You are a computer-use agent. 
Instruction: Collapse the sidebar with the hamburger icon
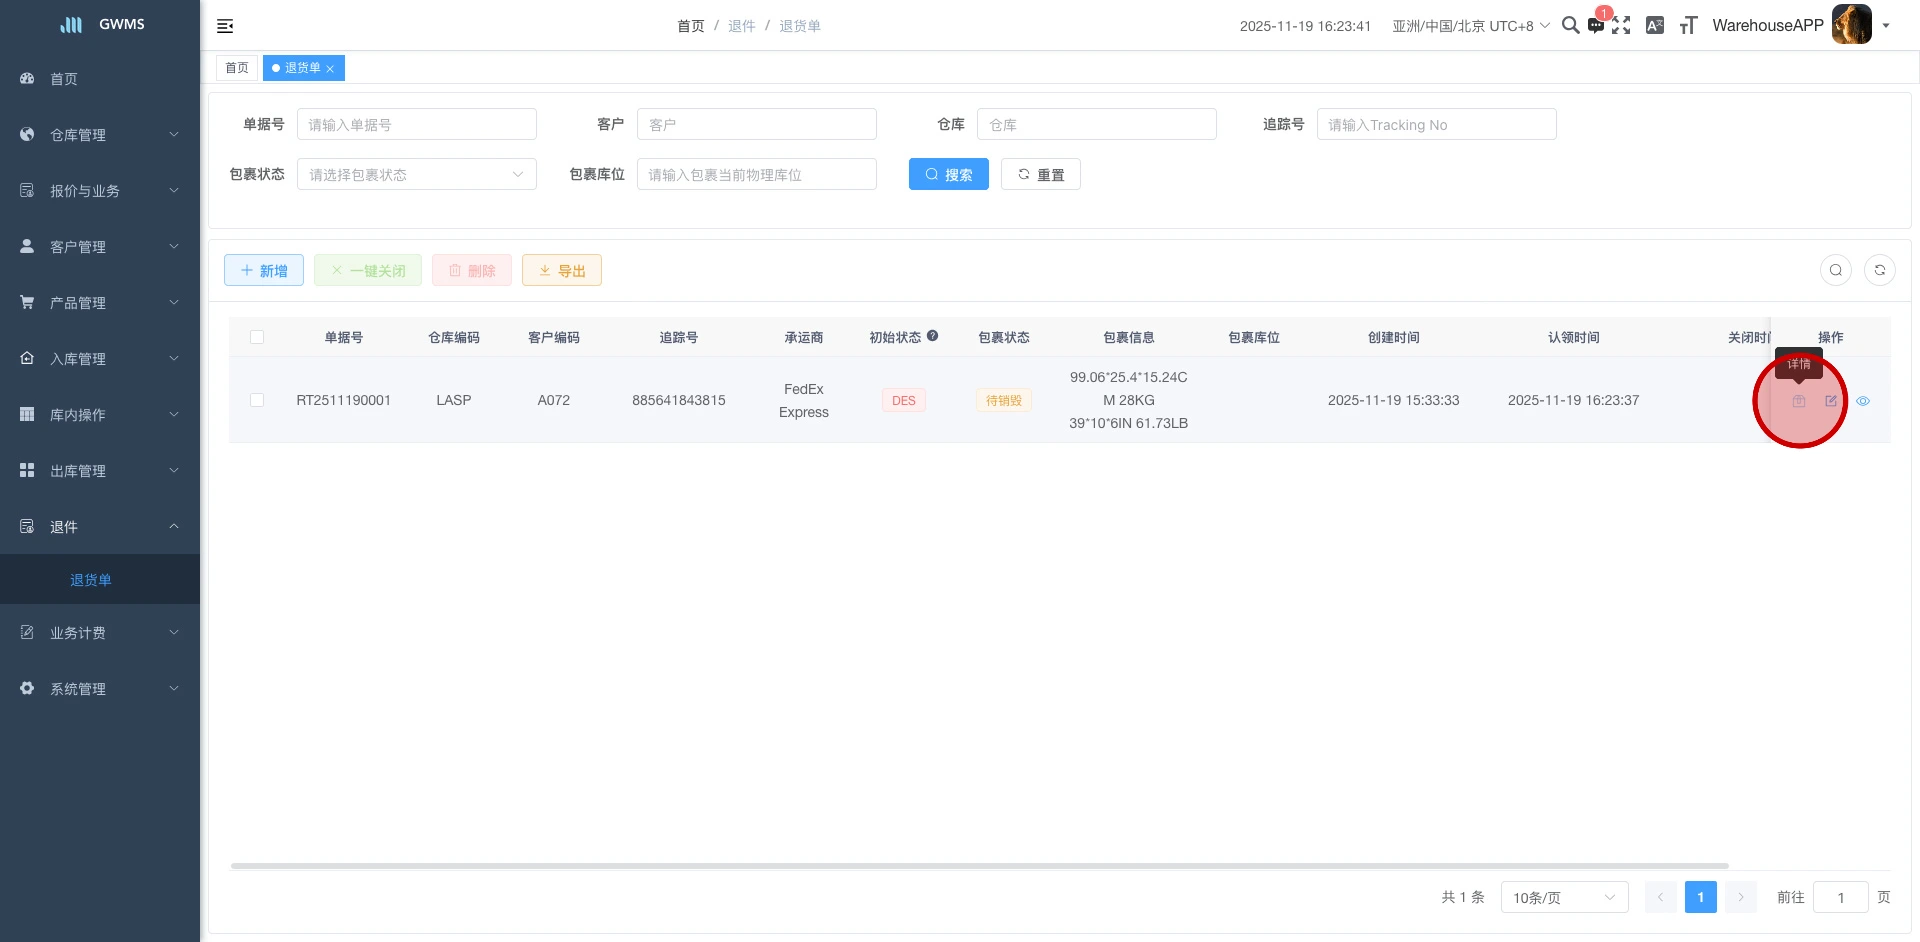(225, 26)
